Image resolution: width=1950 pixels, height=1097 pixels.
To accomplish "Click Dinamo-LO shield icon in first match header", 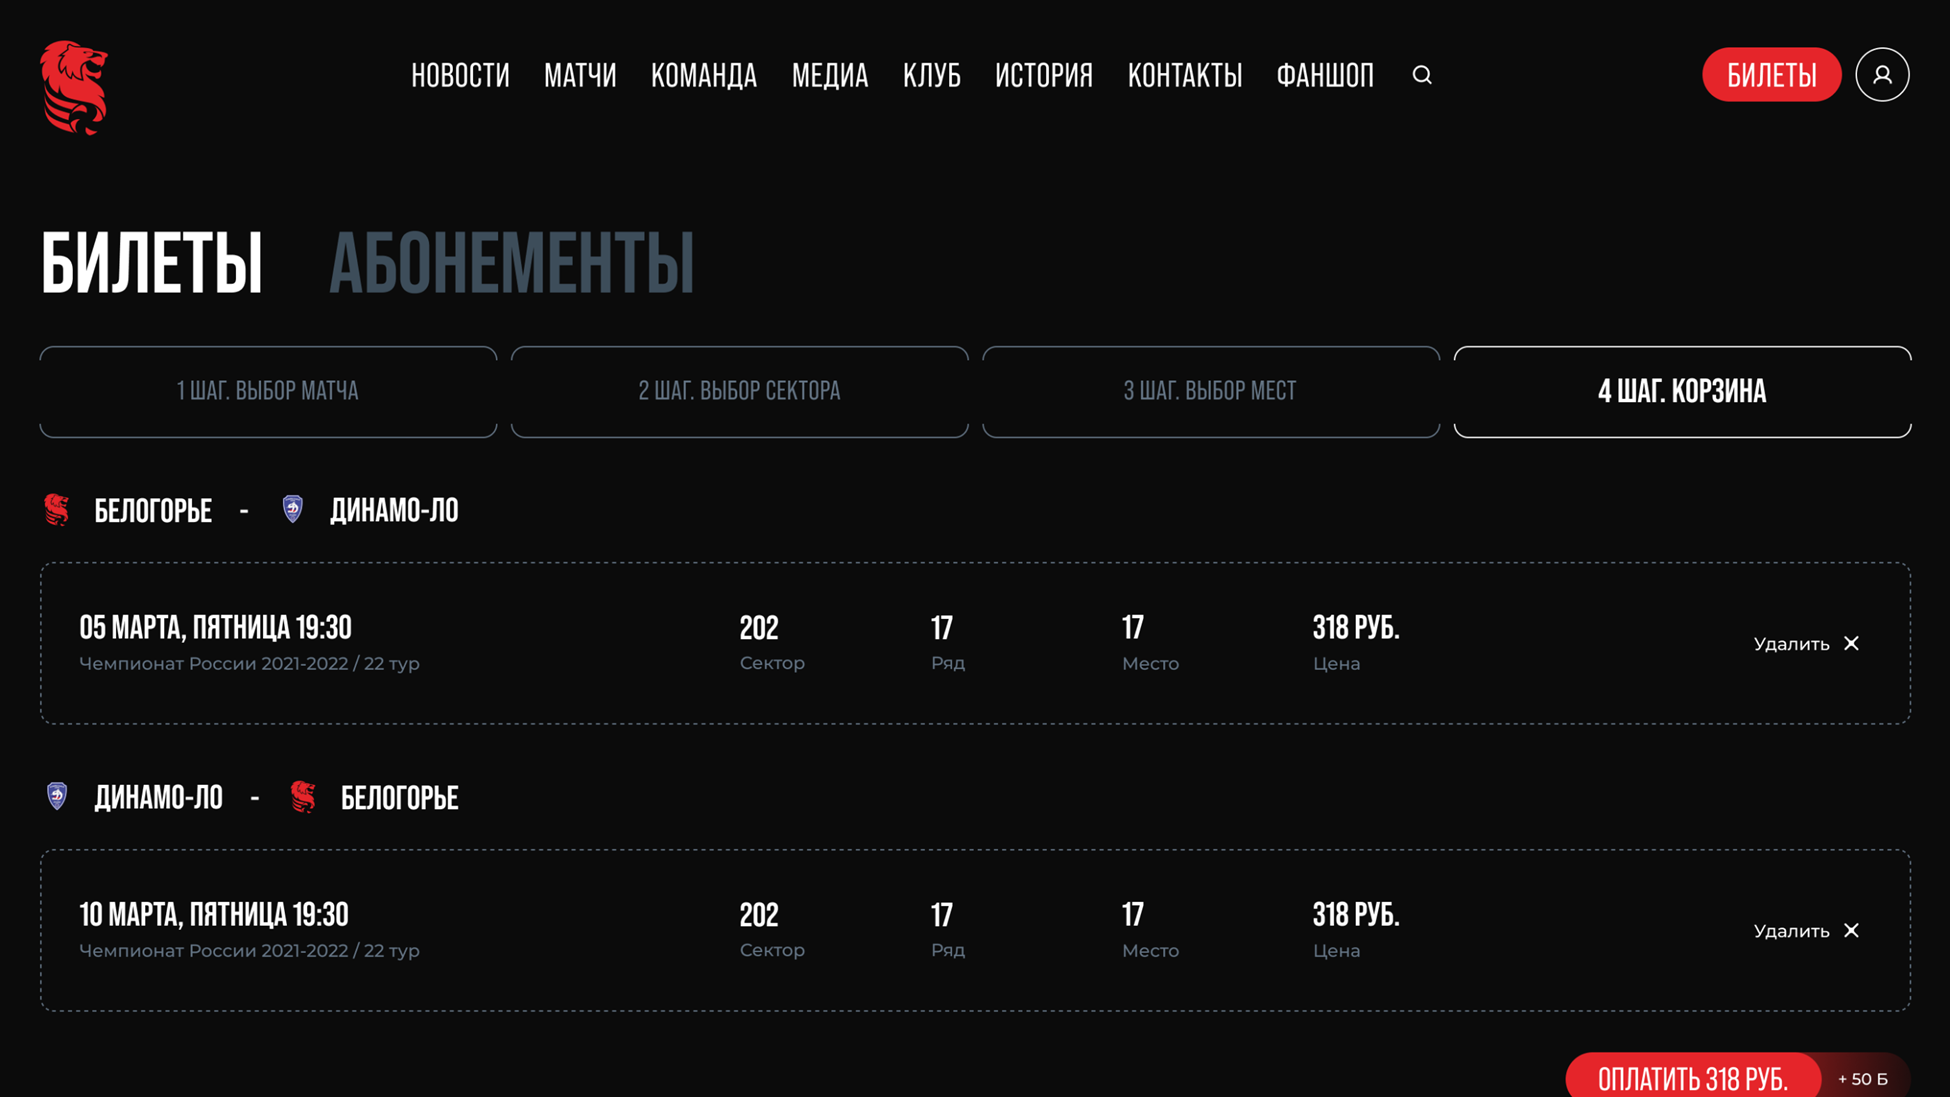I will [292, 509].
